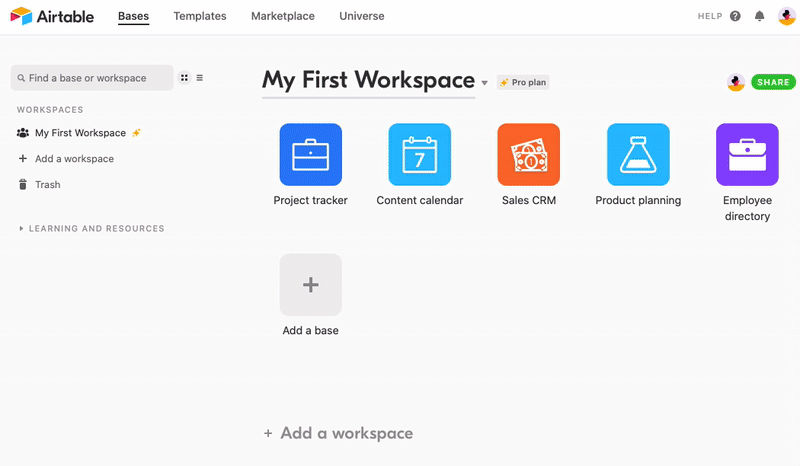
Task: Open the Bases tab
Action: [133, 16]
